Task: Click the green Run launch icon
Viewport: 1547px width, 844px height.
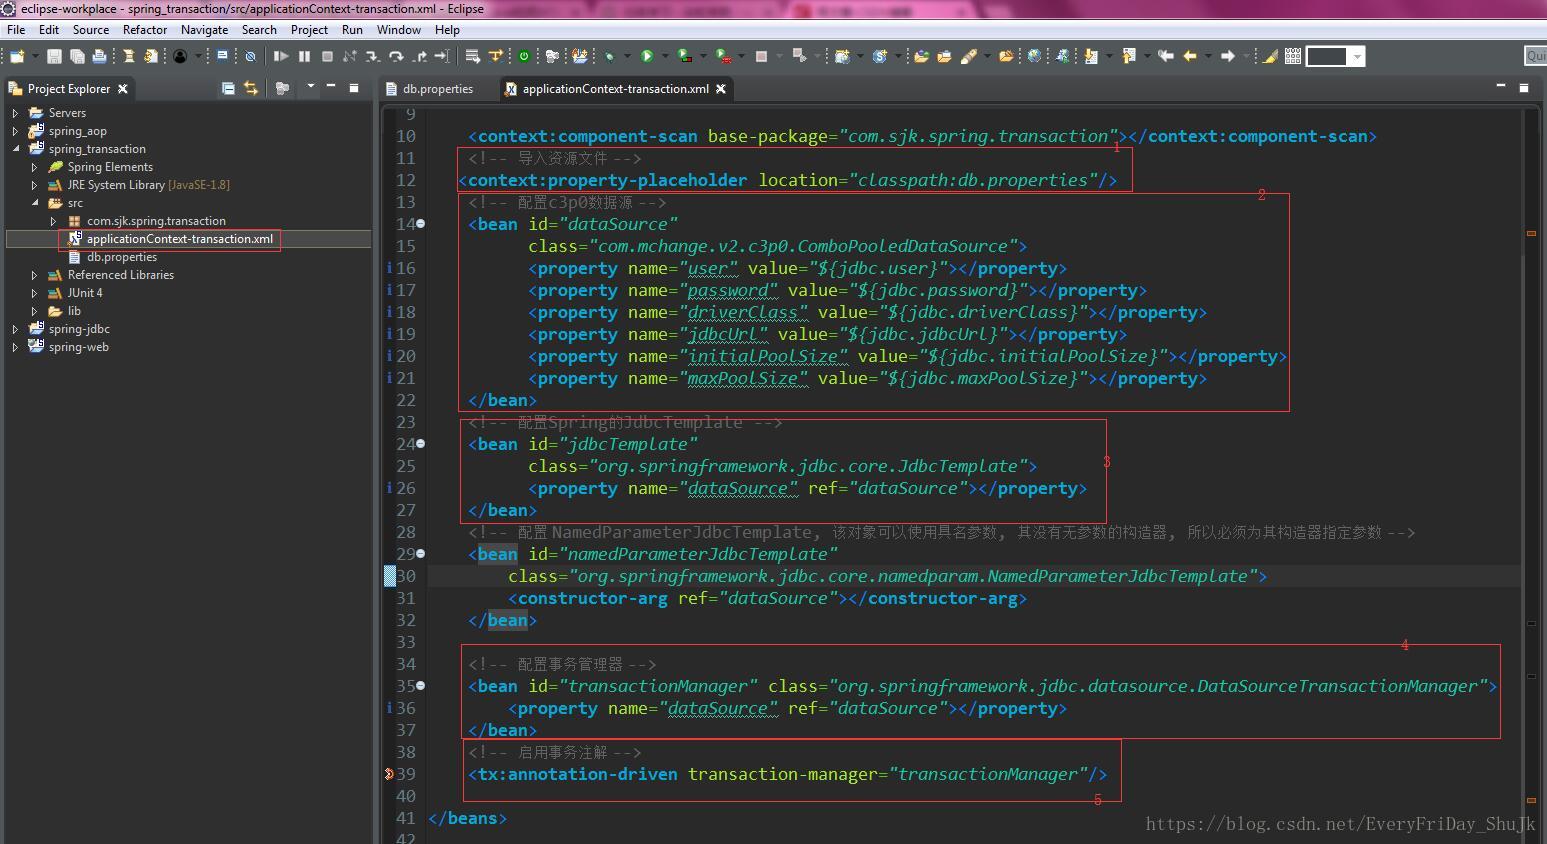Action: tap(646, 56)
